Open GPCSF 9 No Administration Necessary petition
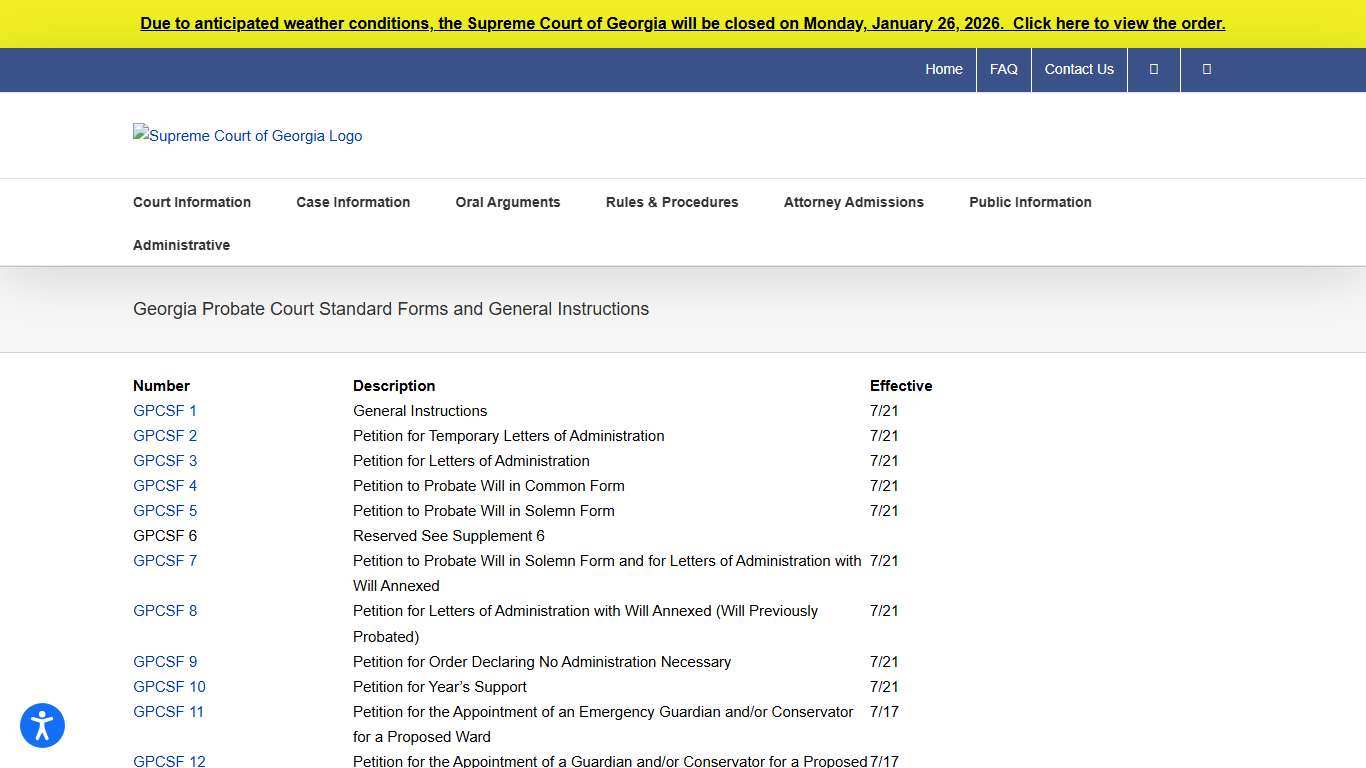The width and height of the screenshot is (1366, 768). (164, 661)
